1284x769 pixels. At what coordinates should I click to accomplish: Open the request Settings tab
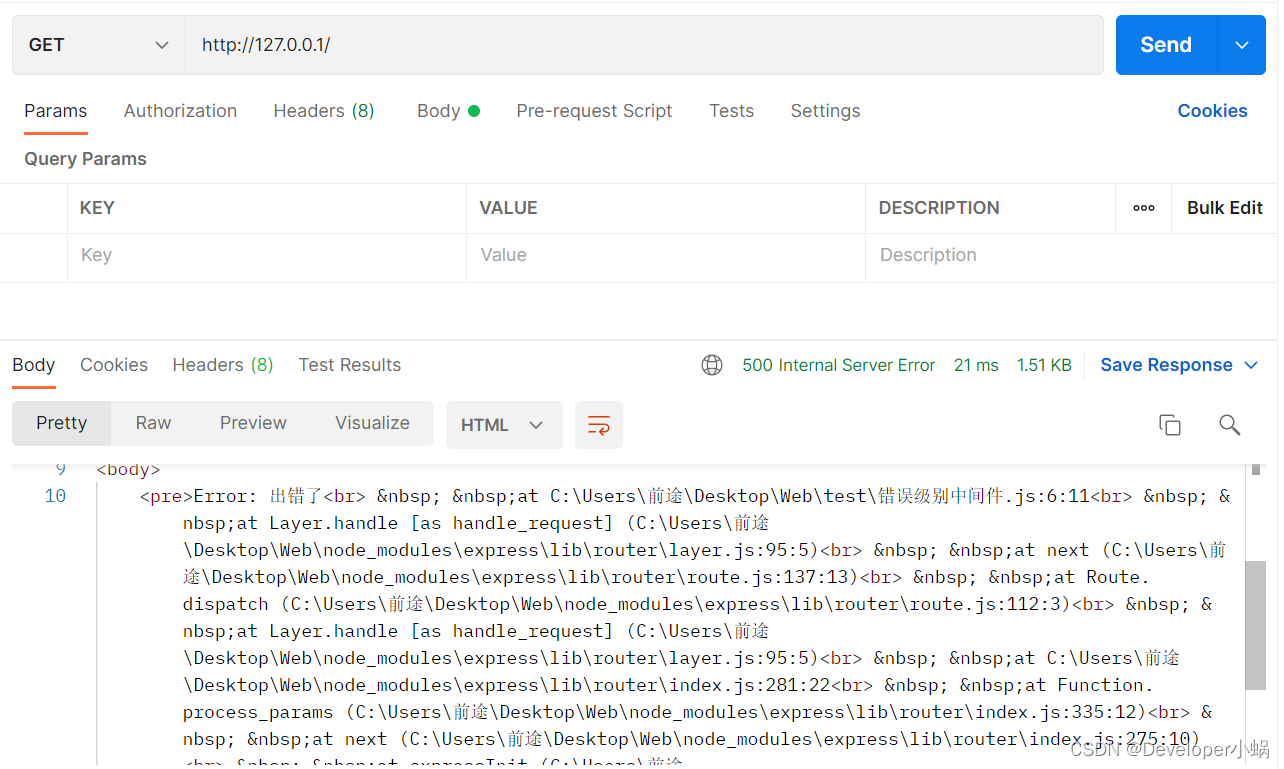[825, 111]
